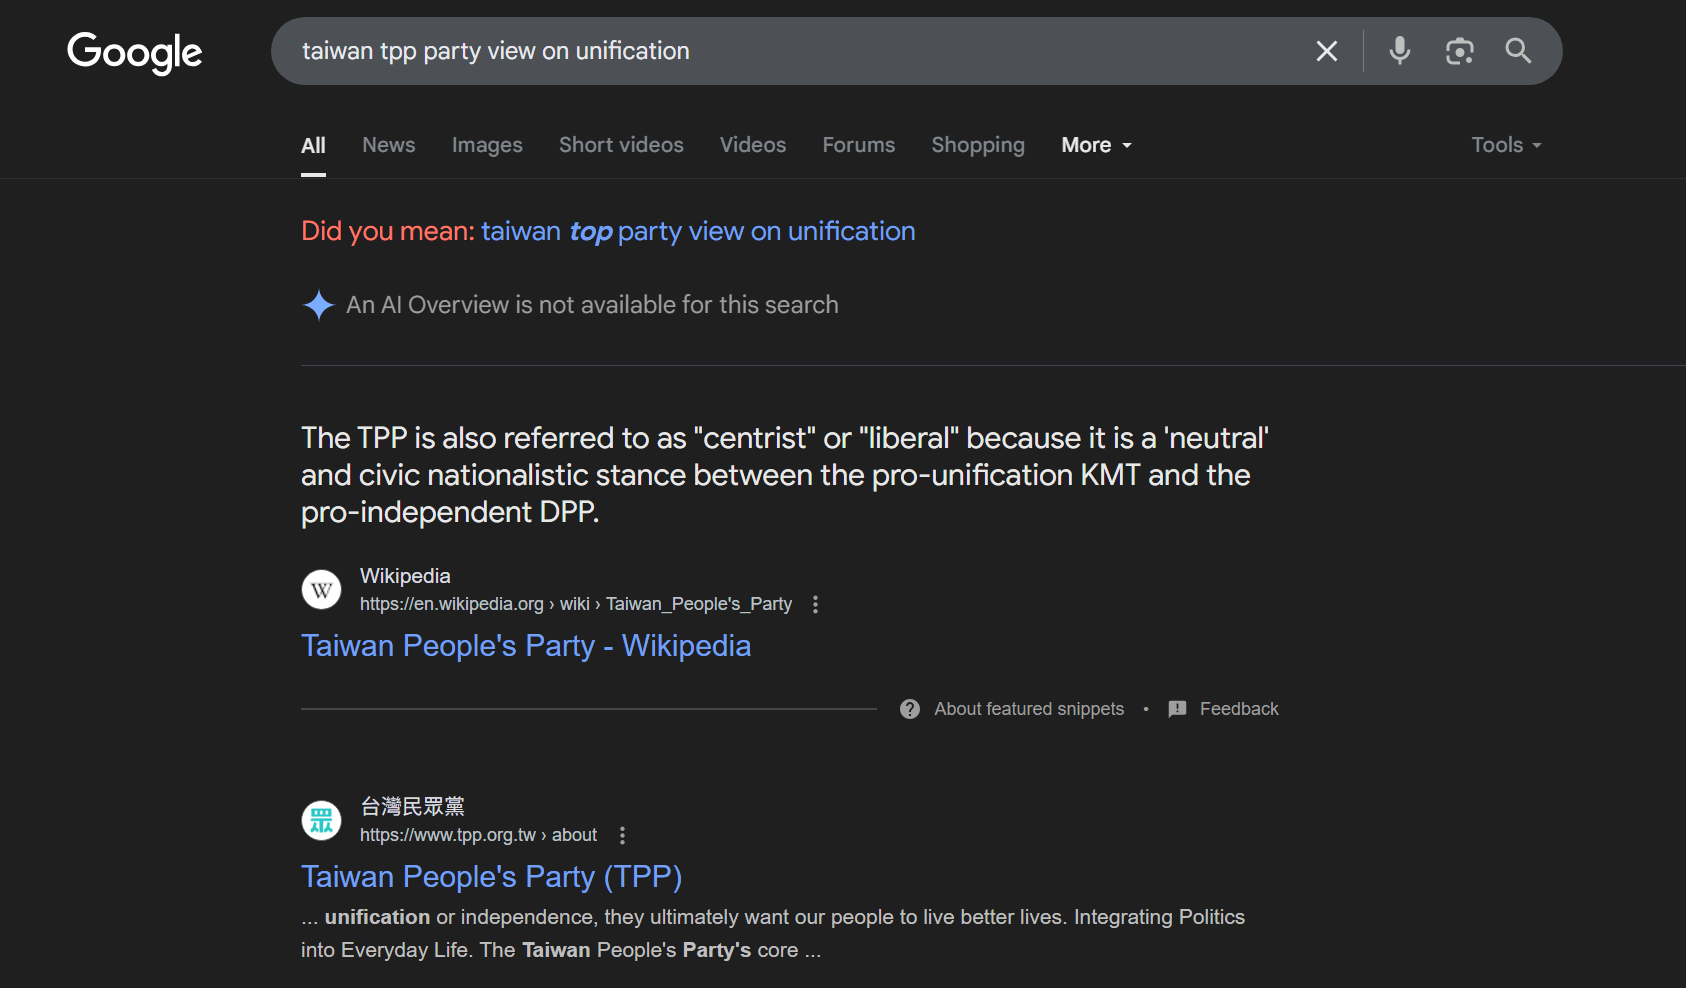The image size is (1686, 988).
Task: Open the Forums tab
Action: [x=858, y=145]
